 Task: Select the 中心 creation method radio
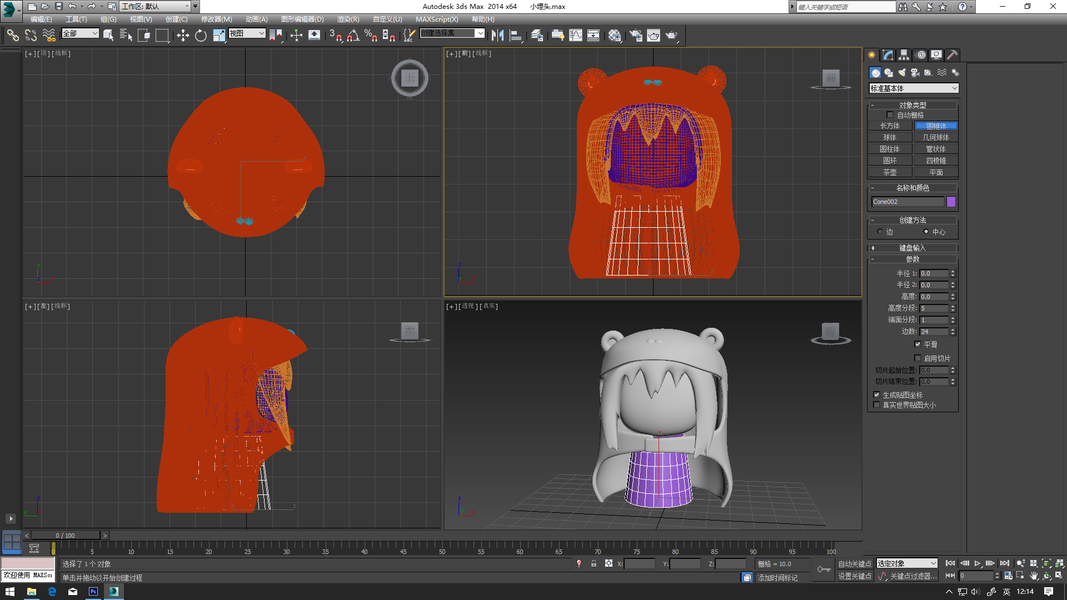pyautogui.click(x=926, y=232)
